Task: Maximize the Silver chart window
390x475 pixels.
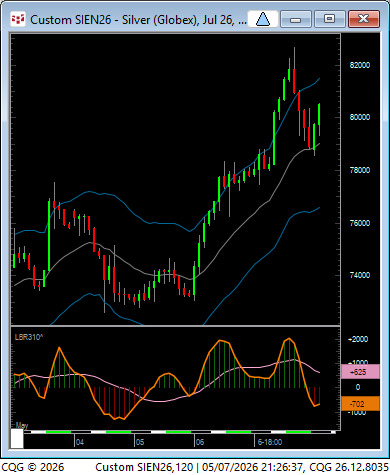Action: click(329, 19)
